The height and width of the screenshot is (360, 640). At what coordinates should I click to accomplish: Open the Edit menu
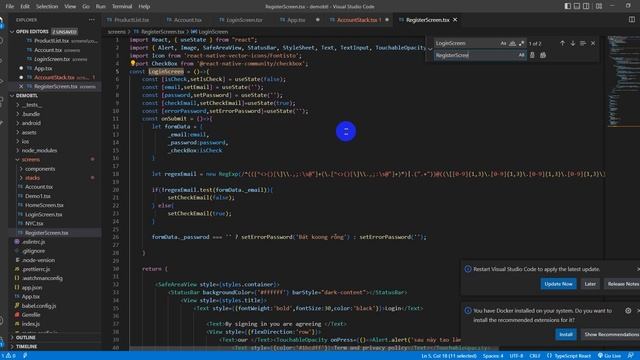(x=25, y=7)
